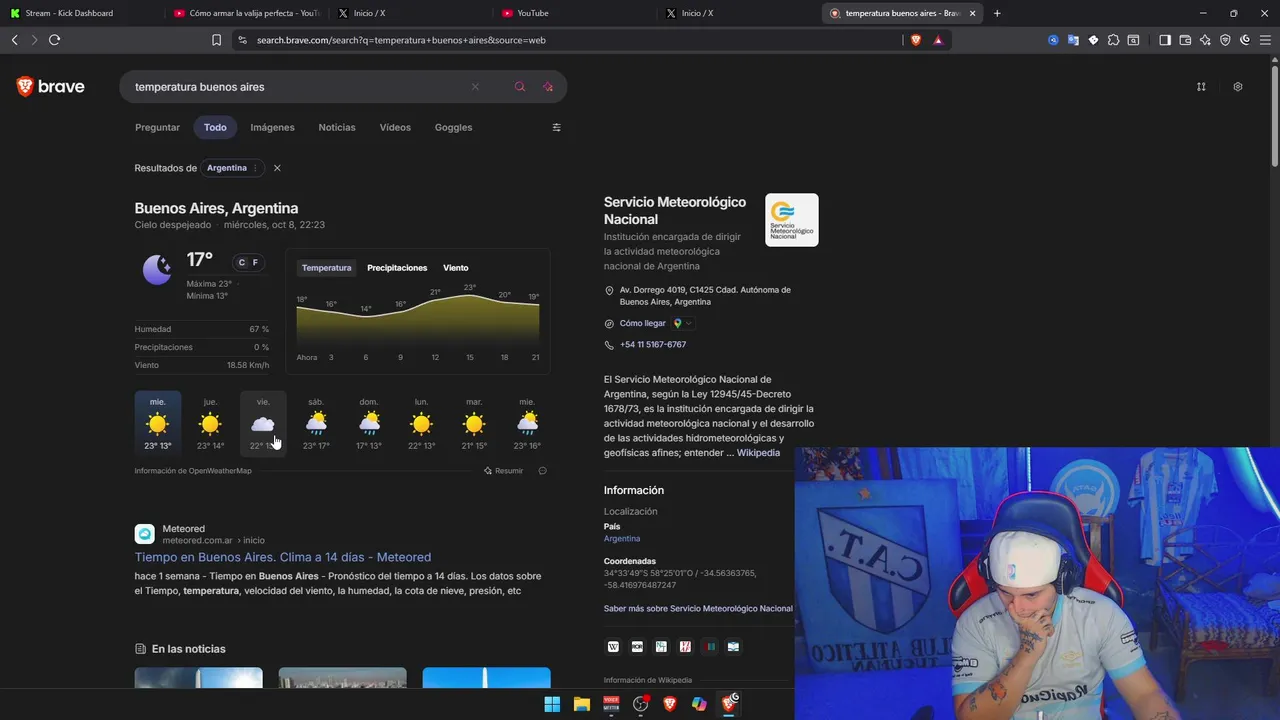The width and height of the screenshot is (1280, 720).
Task: Open the search filters icon beside Goggles
Action: coord(557,127)
